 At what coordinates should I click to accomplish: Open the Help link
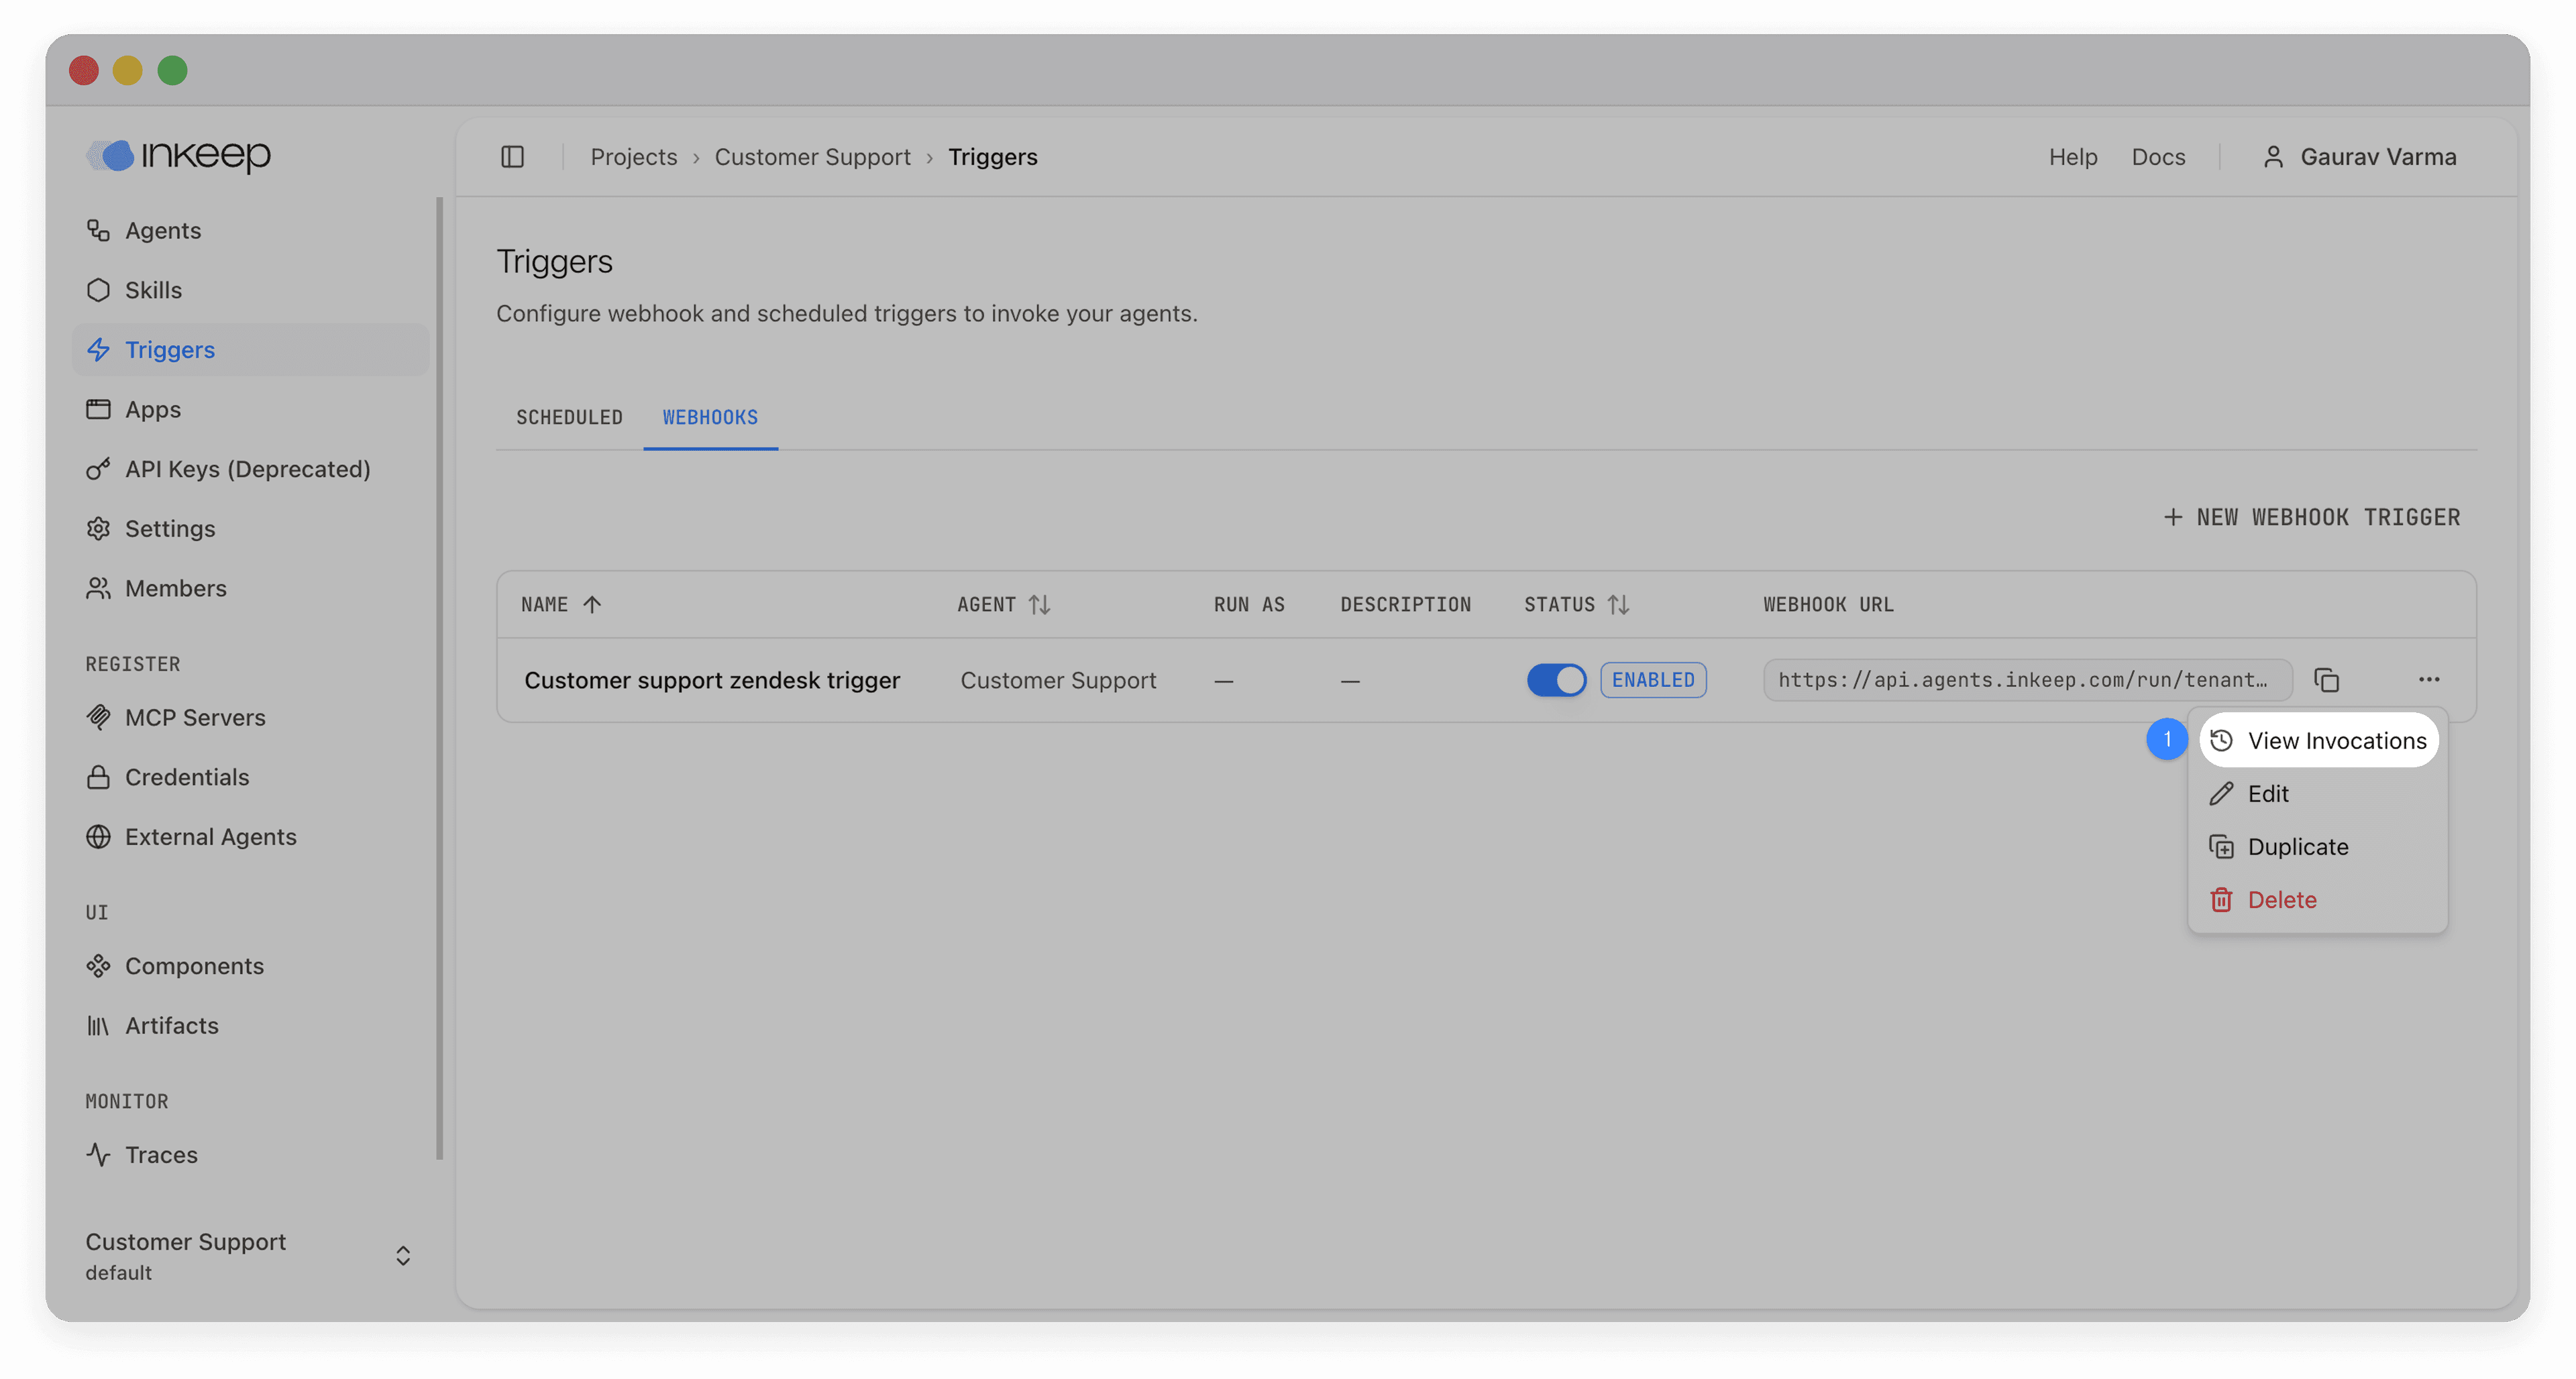click(x=2072, y=157)
